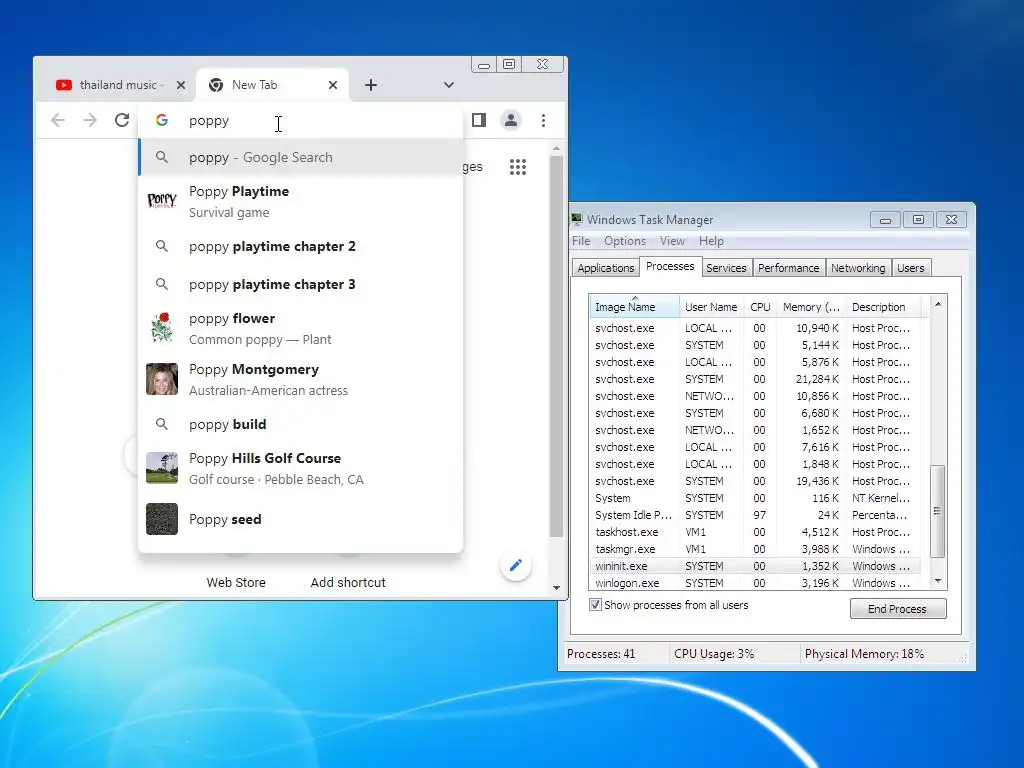Click search icon beside poppy build
The height and width of the screenshot is (768, 1024).
click(x=162, y=424)
